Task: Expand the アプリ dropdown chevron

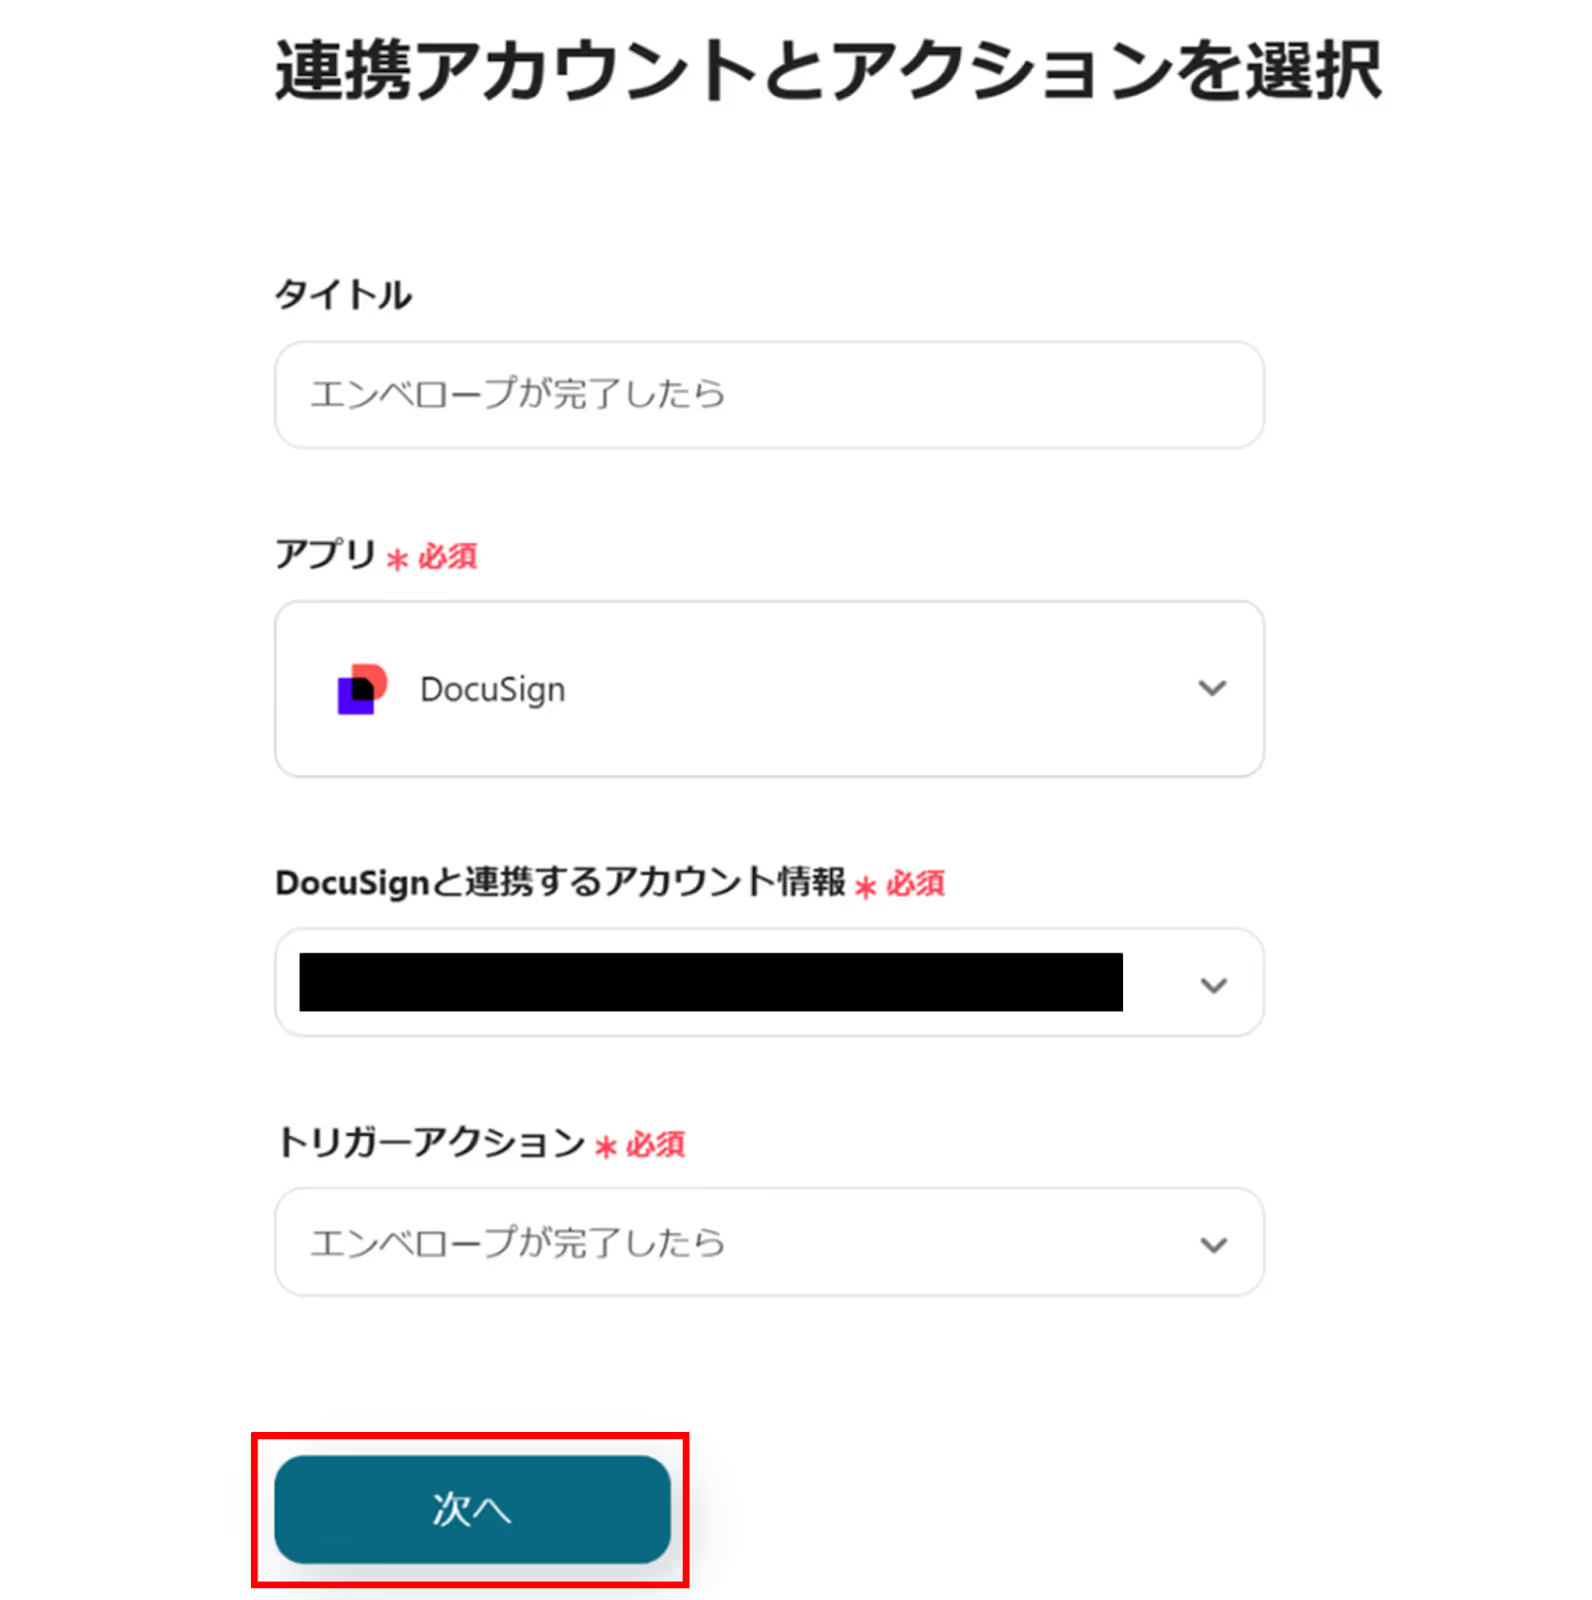Action: click(1212, 688)
